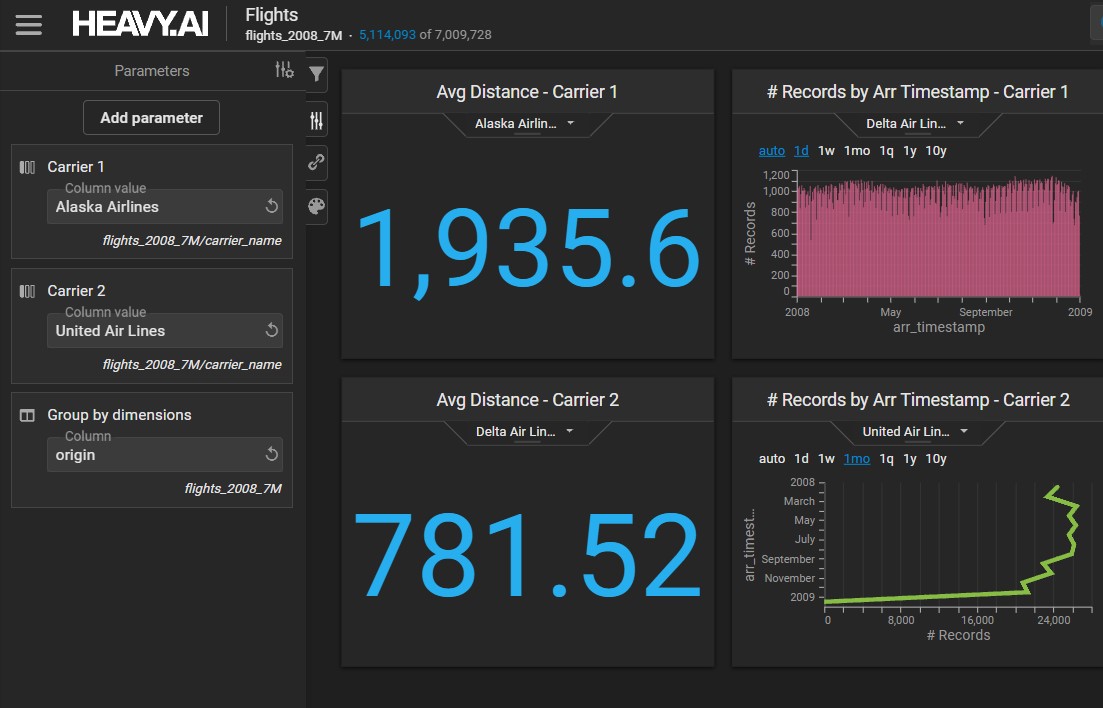This screenshot has height=708, width=1103.
Task: Toggle auto binning on Carrier 1 chart
Action: [x=772, y=151]
